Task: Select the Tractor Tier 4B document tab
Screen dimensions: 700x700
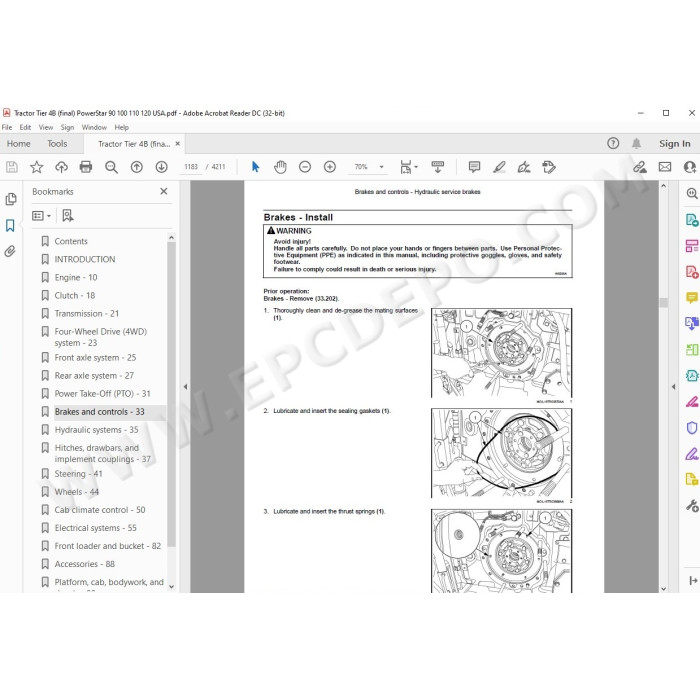Action: coord(134,144)
